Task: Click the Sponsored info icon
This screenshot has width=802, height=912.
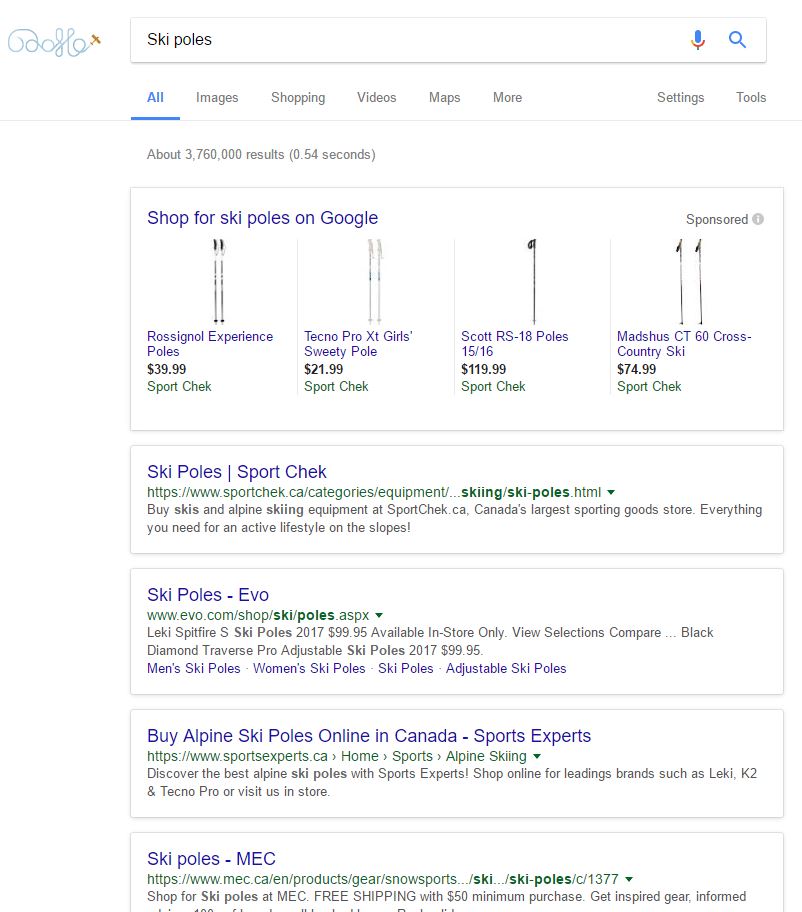Action: (758, 219)
